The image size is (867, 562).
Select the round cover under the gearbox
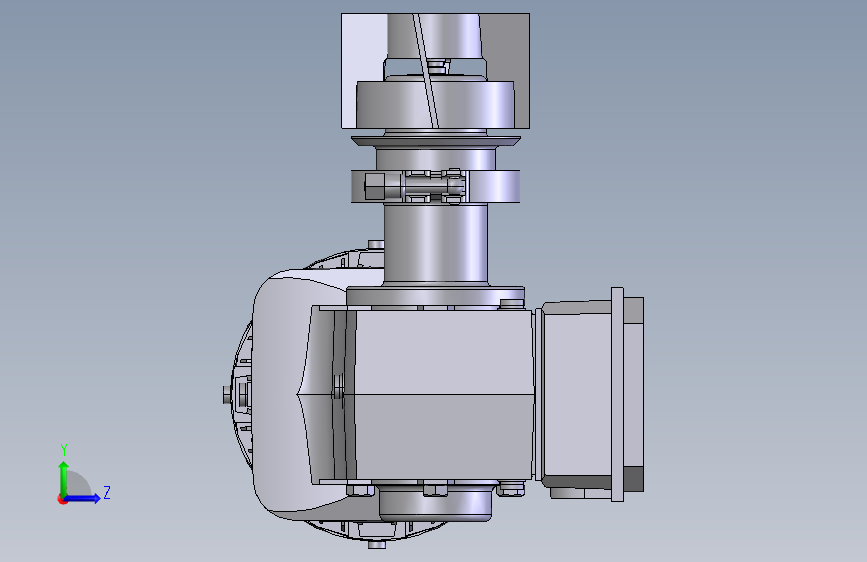pyautogui.click(x=435, y=503)
